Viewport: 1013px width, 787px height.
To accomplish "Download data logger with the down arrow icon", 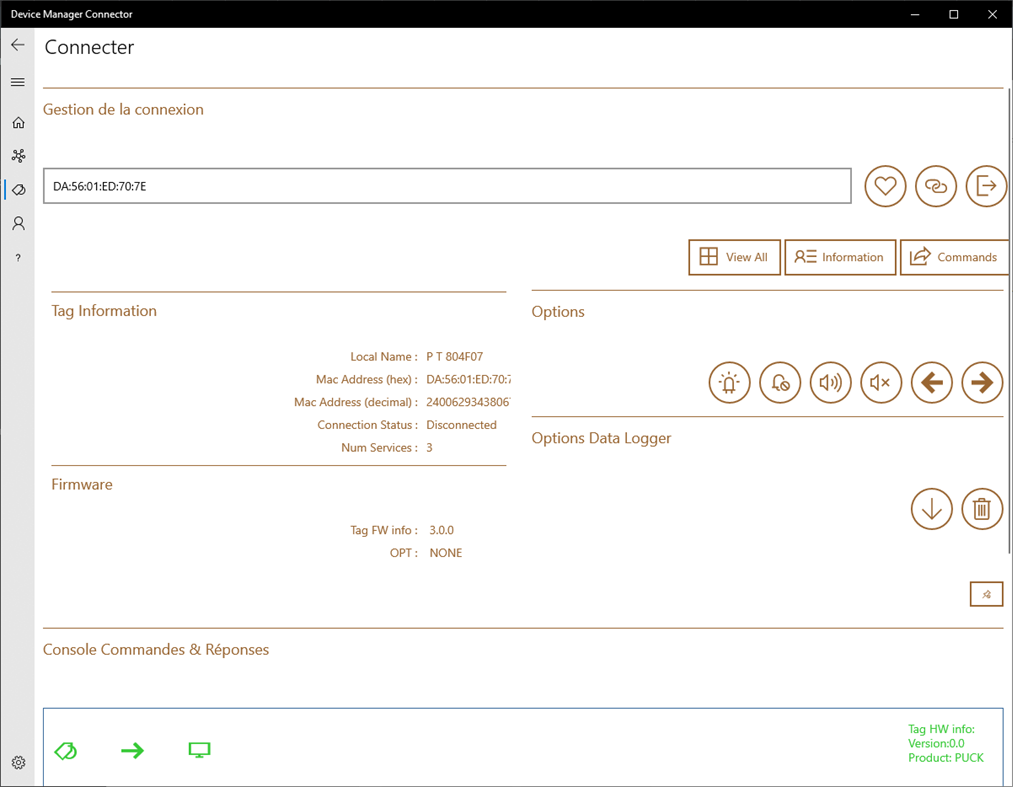I will click(x=931, y=509).
